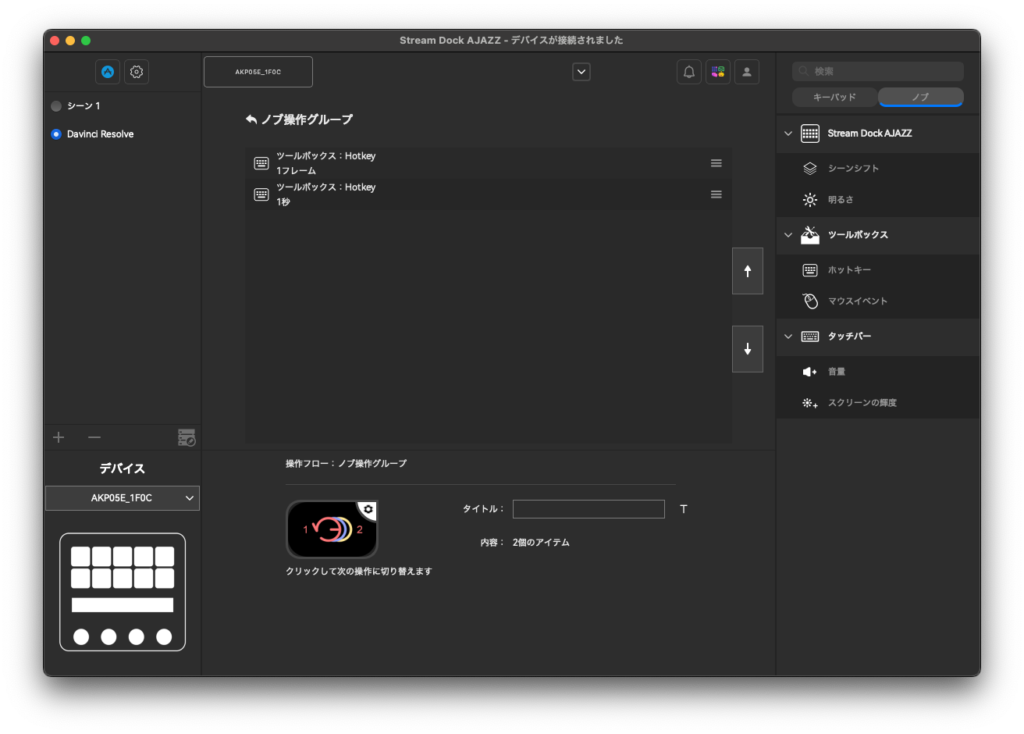1024x734 pixels.
Task: Open the profile dropdown chevron at top center
Action: click(x=581, y=71)
